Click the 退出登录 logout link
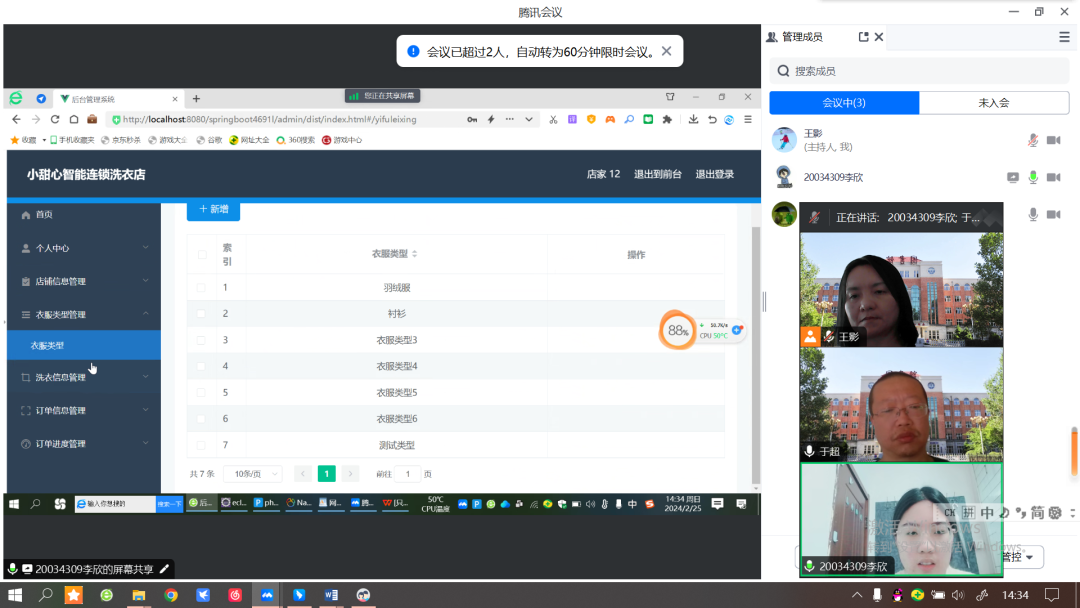This screenshot has width=1080, height=608. (x=714, y=174)
